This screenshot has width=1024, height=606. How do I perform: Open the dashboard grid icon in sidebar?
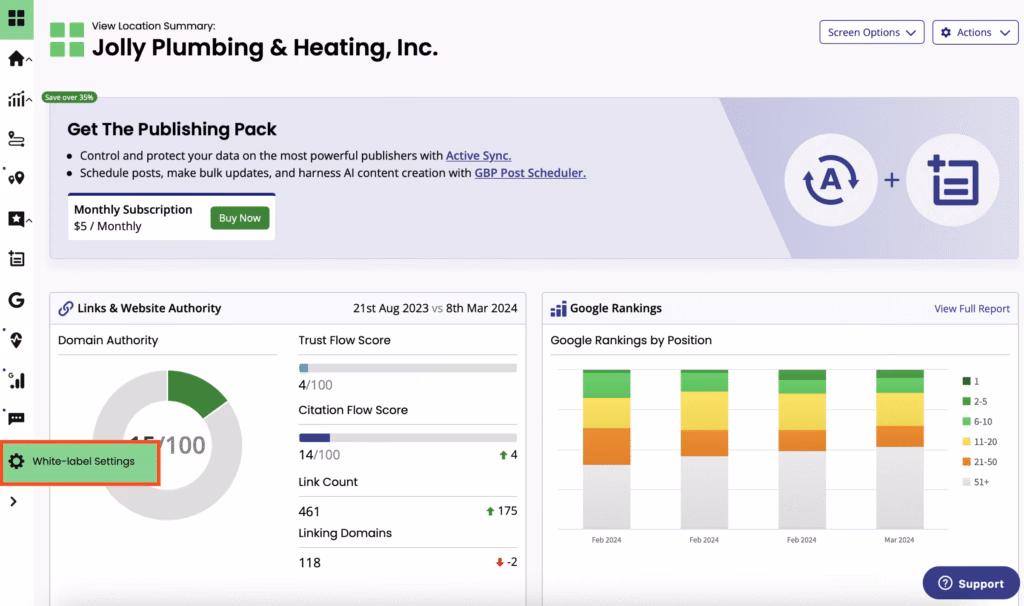click(16, 18)
